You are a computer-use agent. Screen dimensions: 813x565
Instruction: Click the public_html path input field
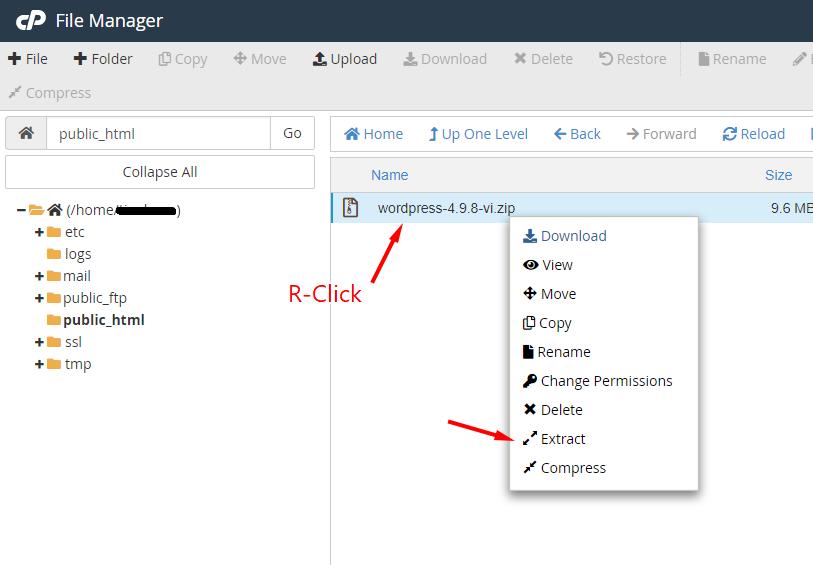coord(158,133)
